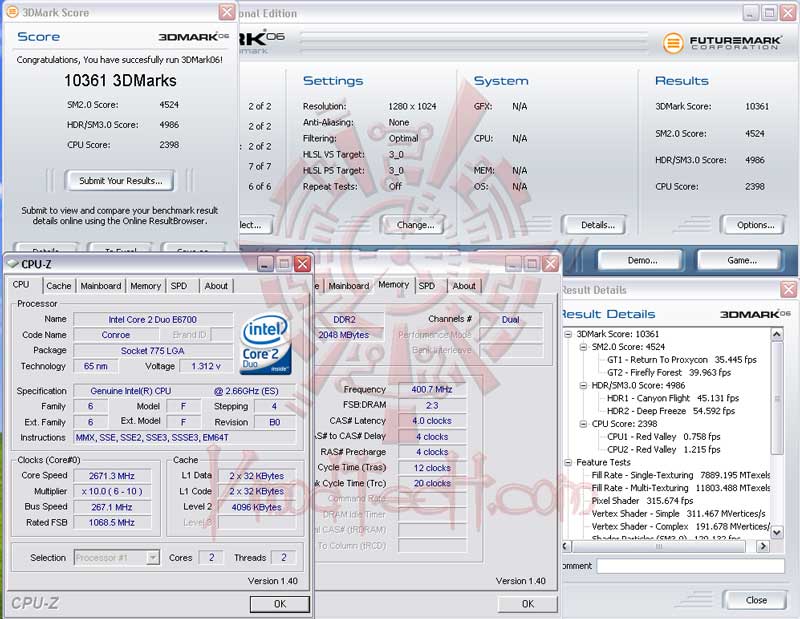
Task: Select the CPU tab in front CPU-Z
Action: (21, 285)
